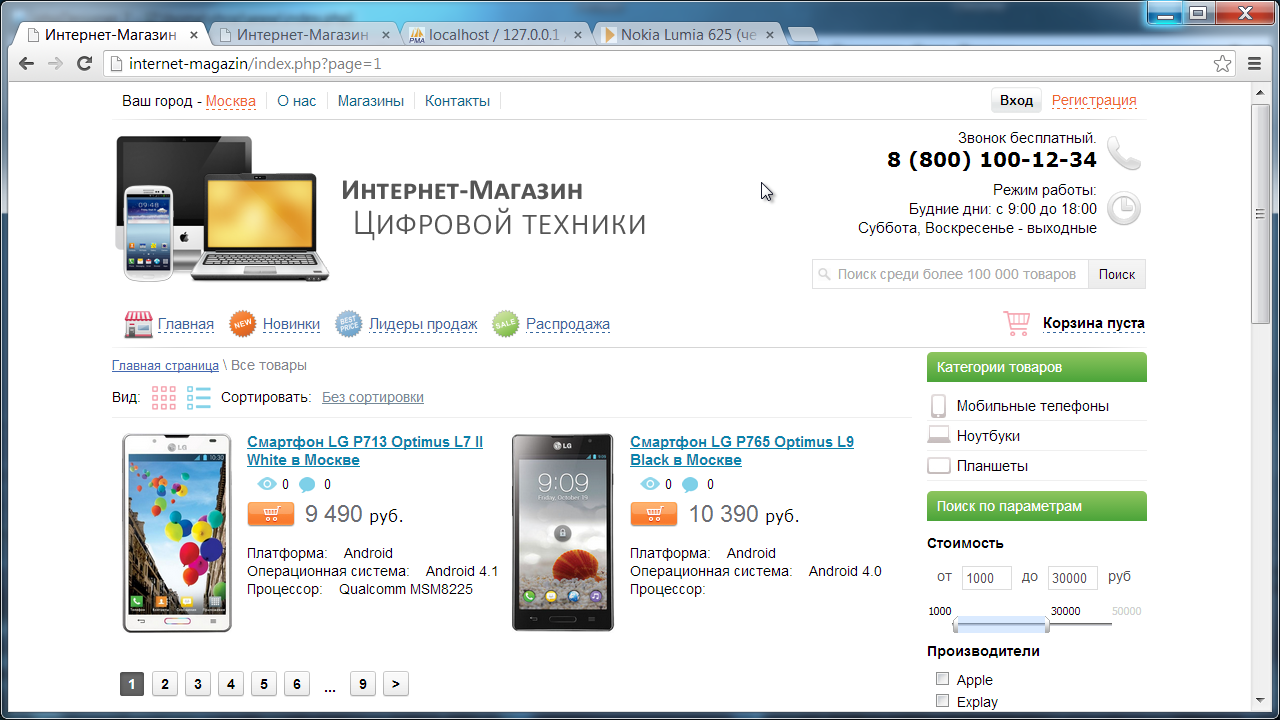Click views eye icon for LG P765
This screenshot has width=1280, height=720.
tap(650, 485)
